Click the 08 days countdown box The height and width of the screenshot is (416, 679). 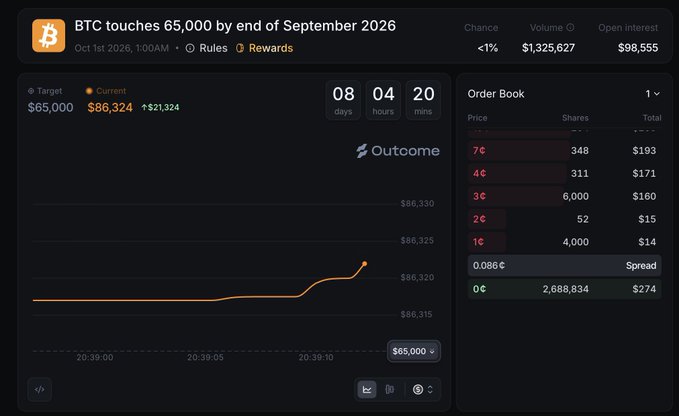point(343,100)
